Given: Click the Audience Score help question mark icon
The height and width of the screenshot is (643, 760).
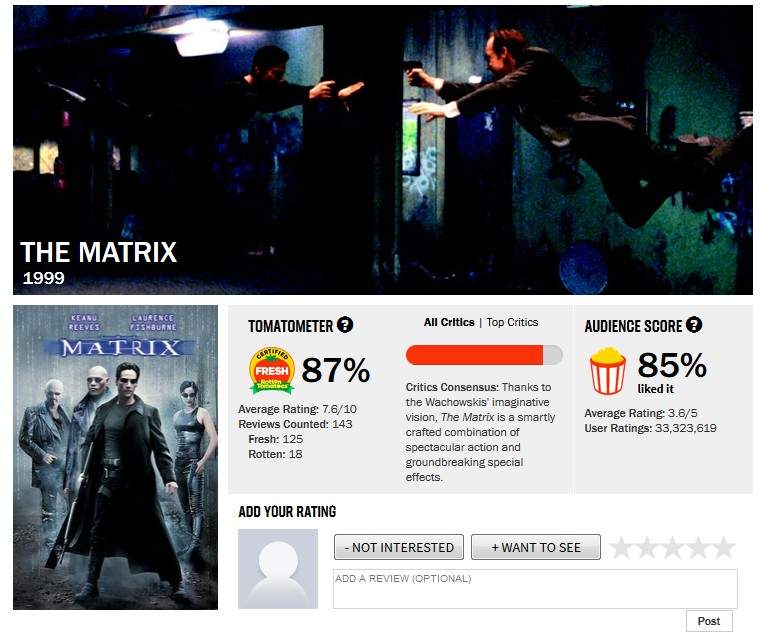Looking at the screenshot, I should point(694,325).
